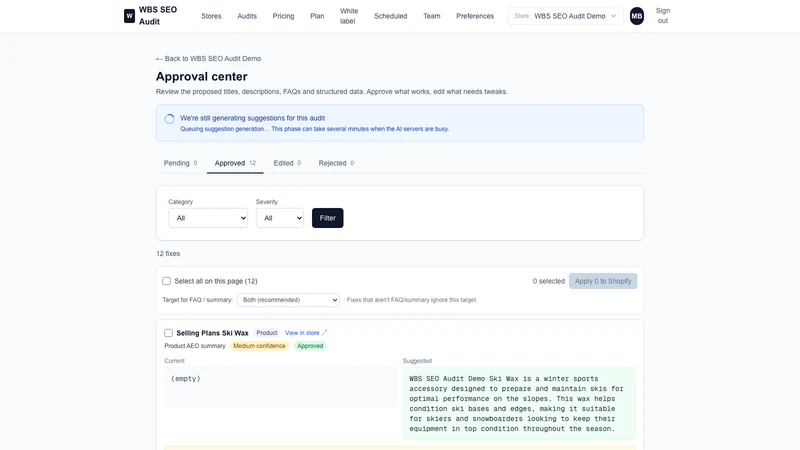800x450 pixels.
Task: Select the Approved tab
Action: (235, 163)
